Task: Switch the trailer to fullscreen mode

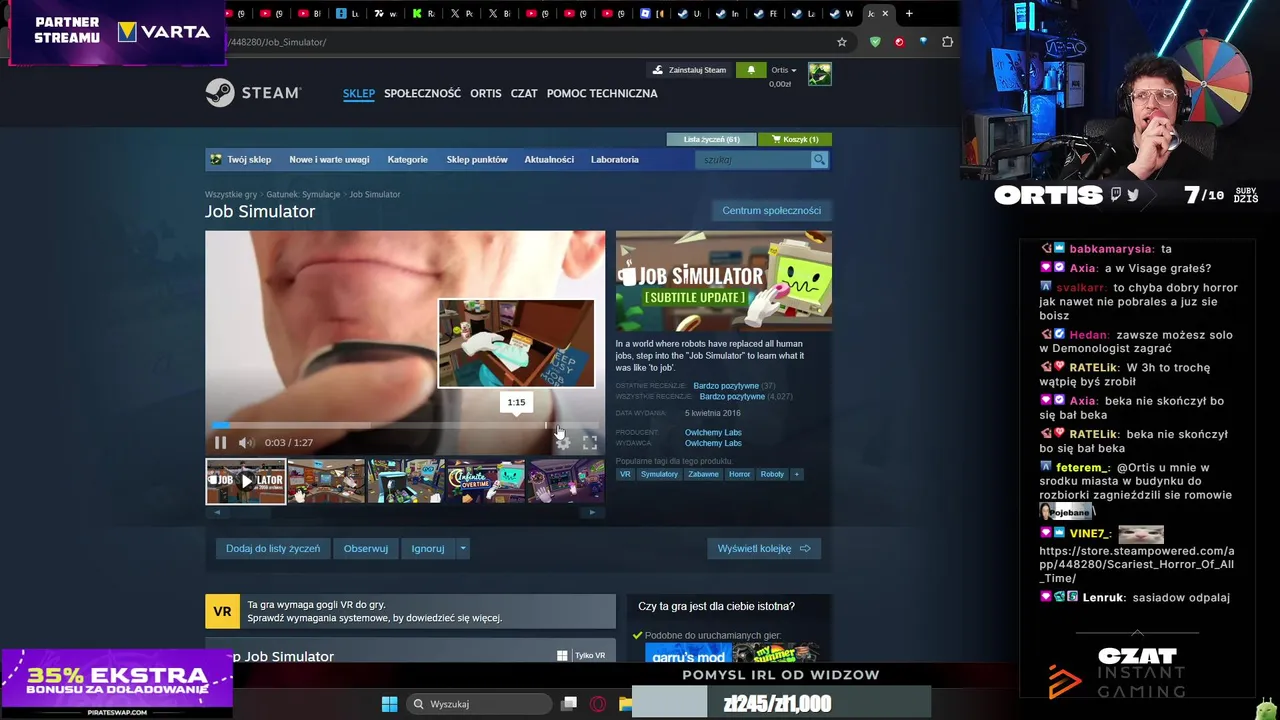Action: pyautogui.click(x=590, y=442)
